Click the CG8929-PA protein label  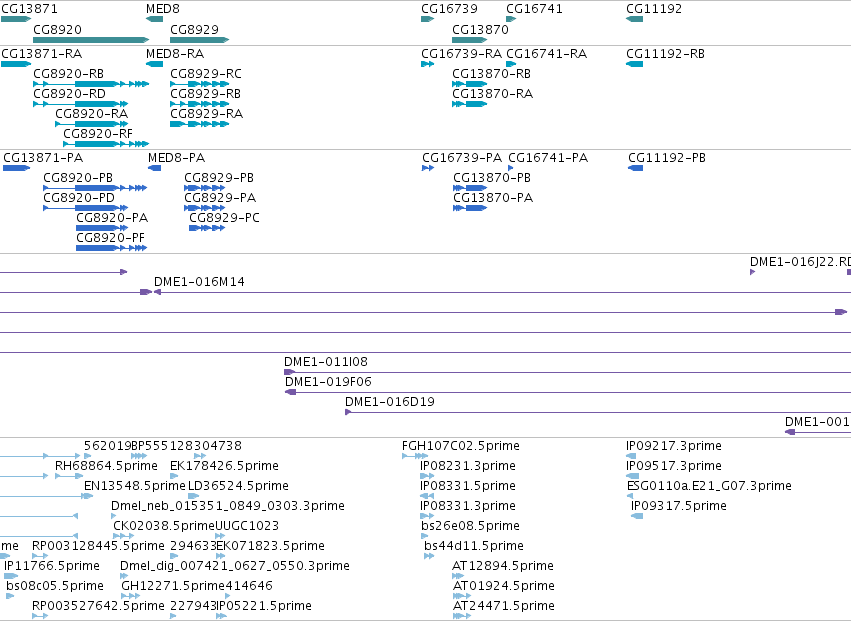pyautogui.click(x=220, y=198)
